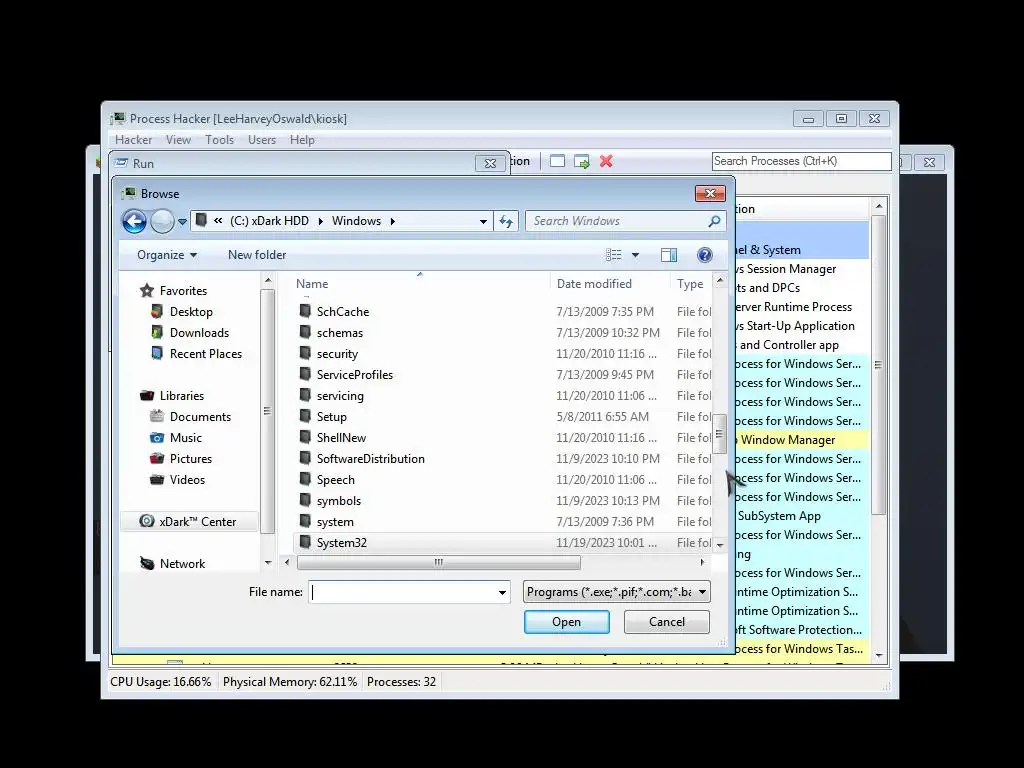Select Network in navigation pane
Screen dimensions: 1024x768
click(x=182, y=564)
